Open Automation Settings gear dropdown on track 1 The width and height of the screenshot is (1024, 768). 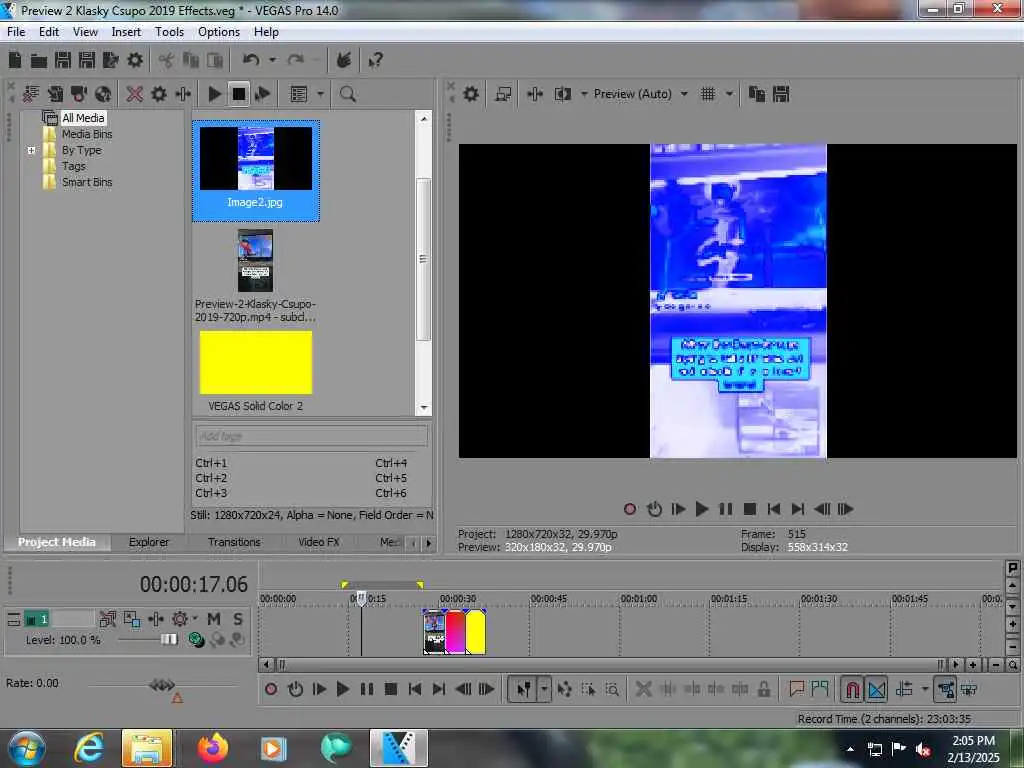click(184, 619)
